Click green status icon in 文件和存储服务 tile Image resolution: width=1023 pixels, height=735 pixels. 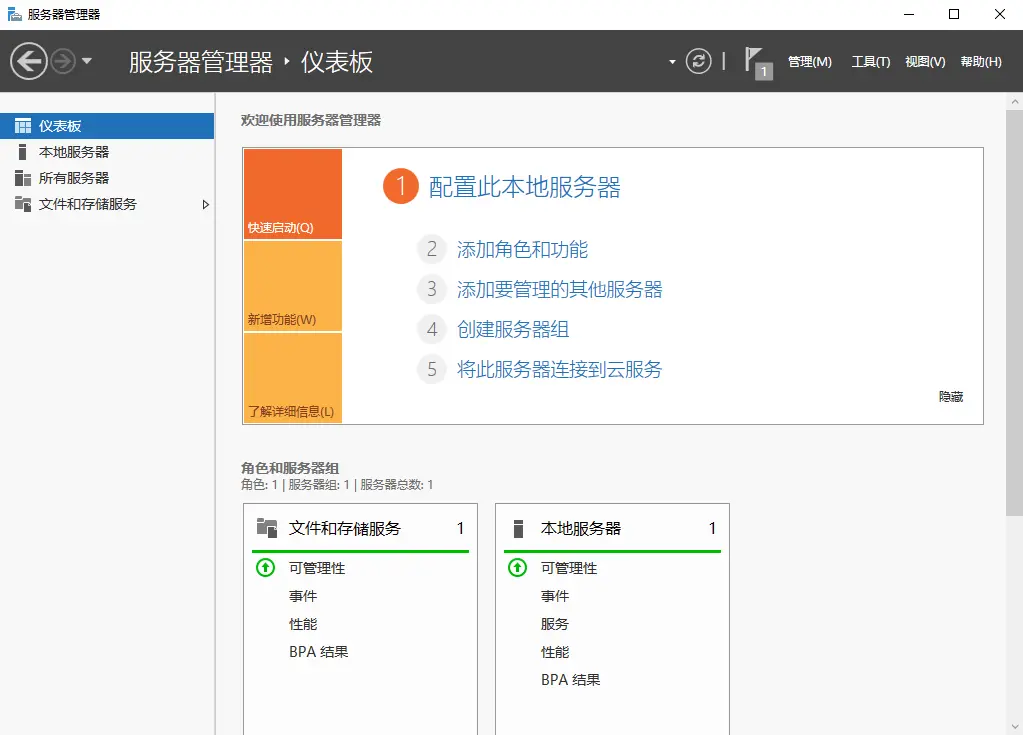tap(266, 567)
